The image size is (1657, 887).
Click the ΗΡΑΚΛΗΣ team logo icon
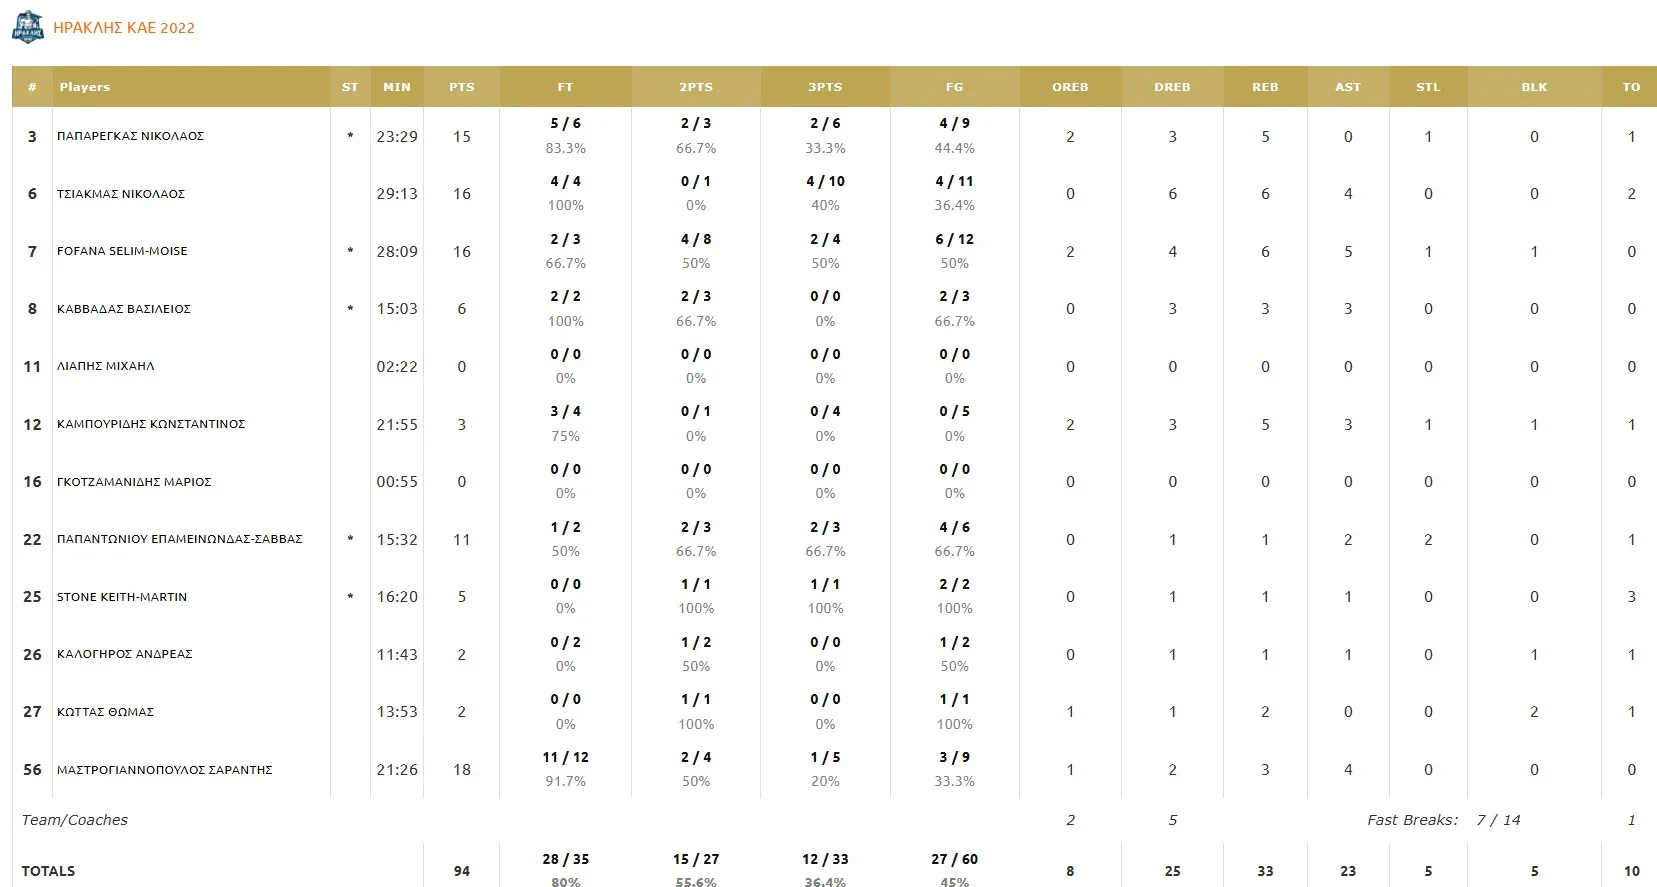tap(28, 27)
